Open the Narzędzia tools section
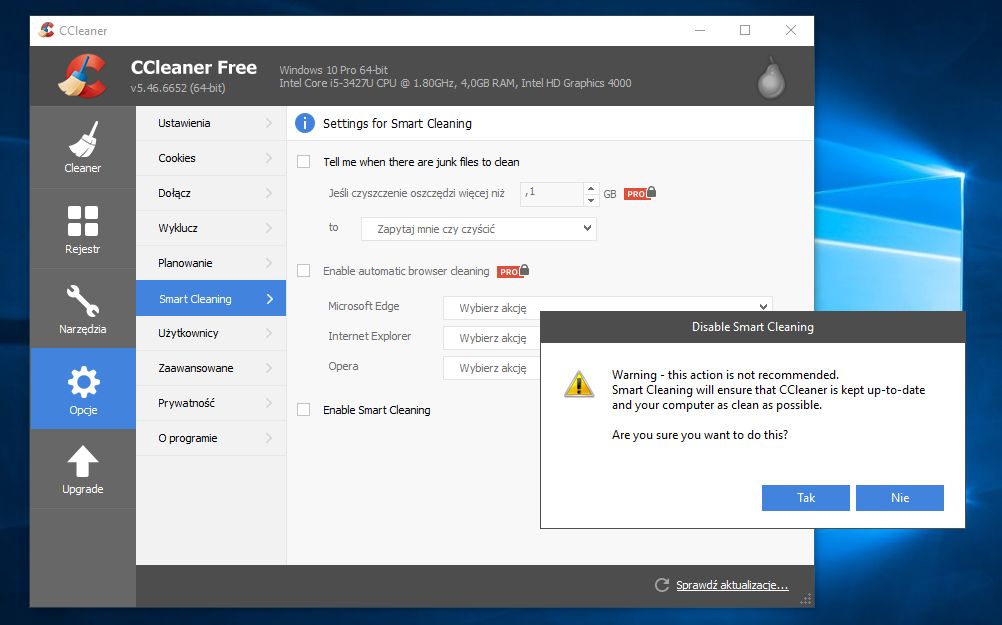 82,309
